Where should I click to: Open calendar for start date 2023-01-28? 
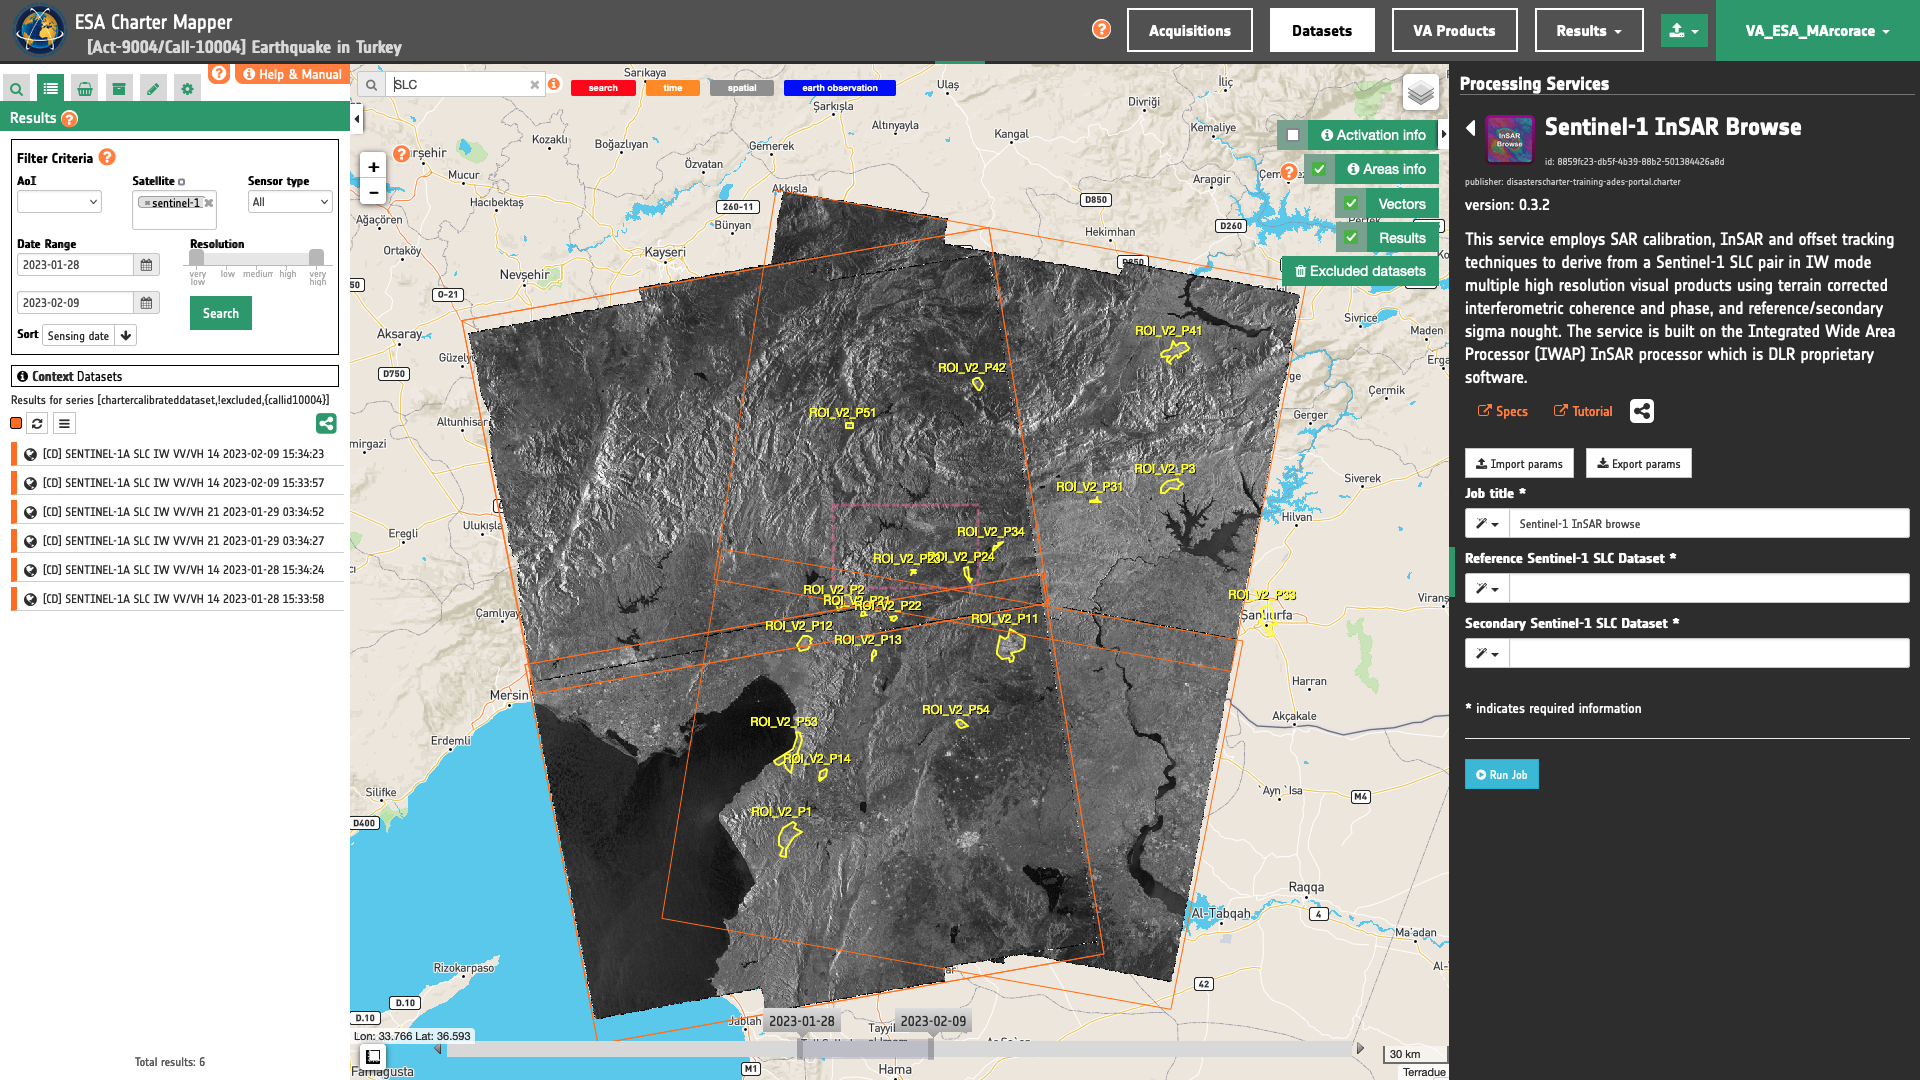(x=146, y=265)
